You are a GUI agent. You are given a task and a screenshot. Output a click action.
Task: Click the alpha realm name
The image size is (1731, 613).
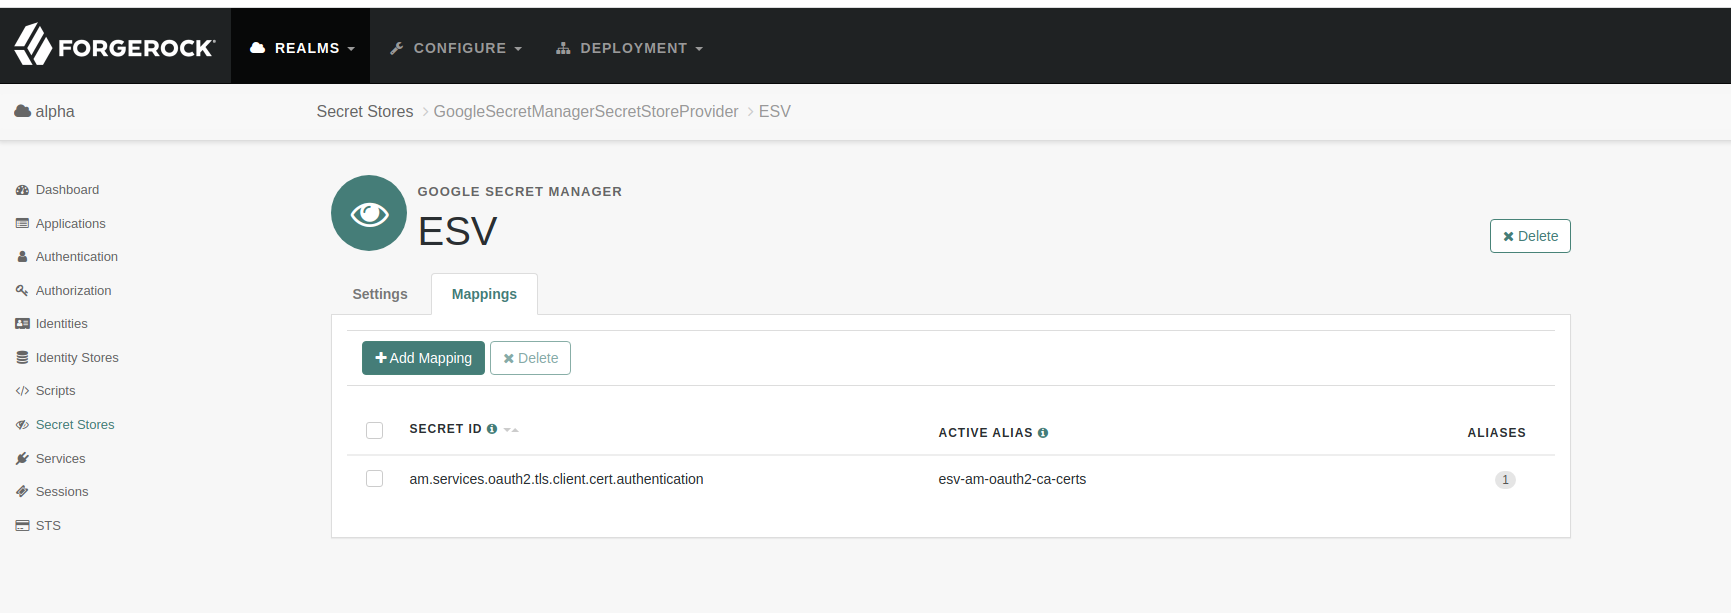(x=55, y=111)
